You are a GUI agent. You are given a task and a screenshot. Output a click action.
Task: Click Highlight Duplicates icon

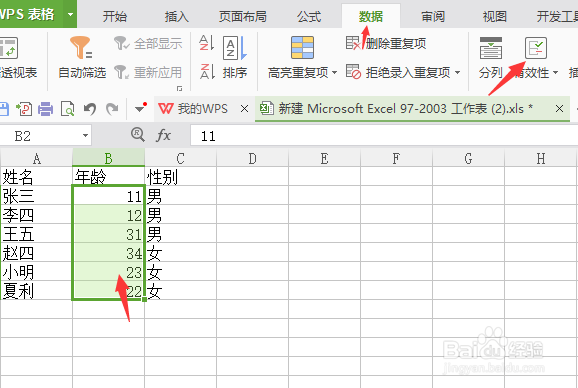tap(302, 48)
